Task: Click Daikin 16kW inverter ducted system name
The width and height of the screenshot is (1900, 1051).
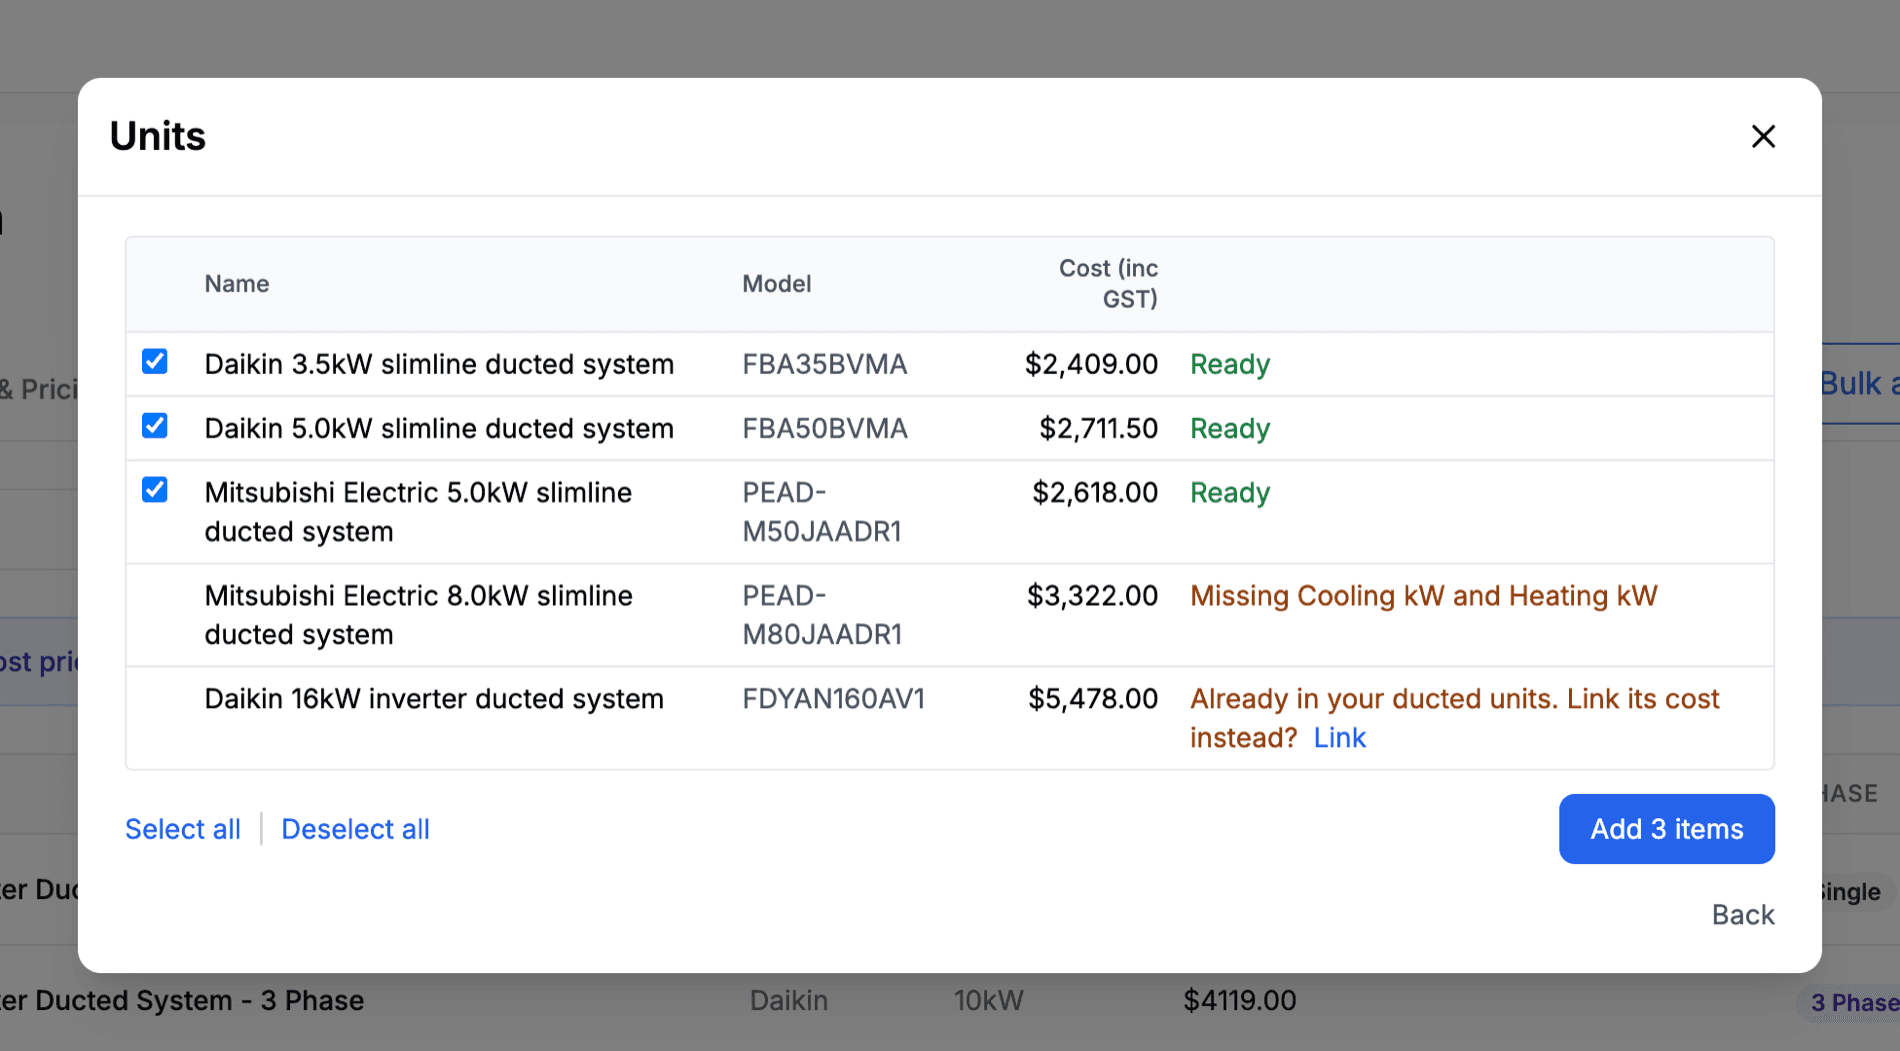Action: (x=434, y=699)
